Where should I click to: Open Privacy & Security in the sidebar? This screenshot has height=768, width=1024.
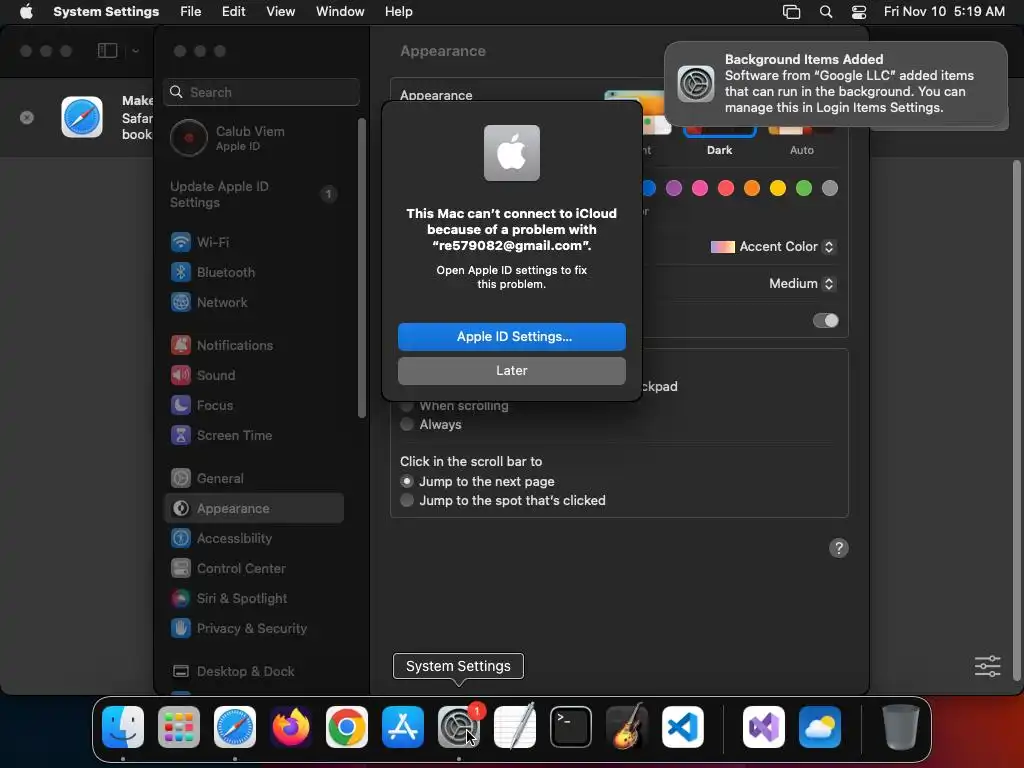coord(254,629)
